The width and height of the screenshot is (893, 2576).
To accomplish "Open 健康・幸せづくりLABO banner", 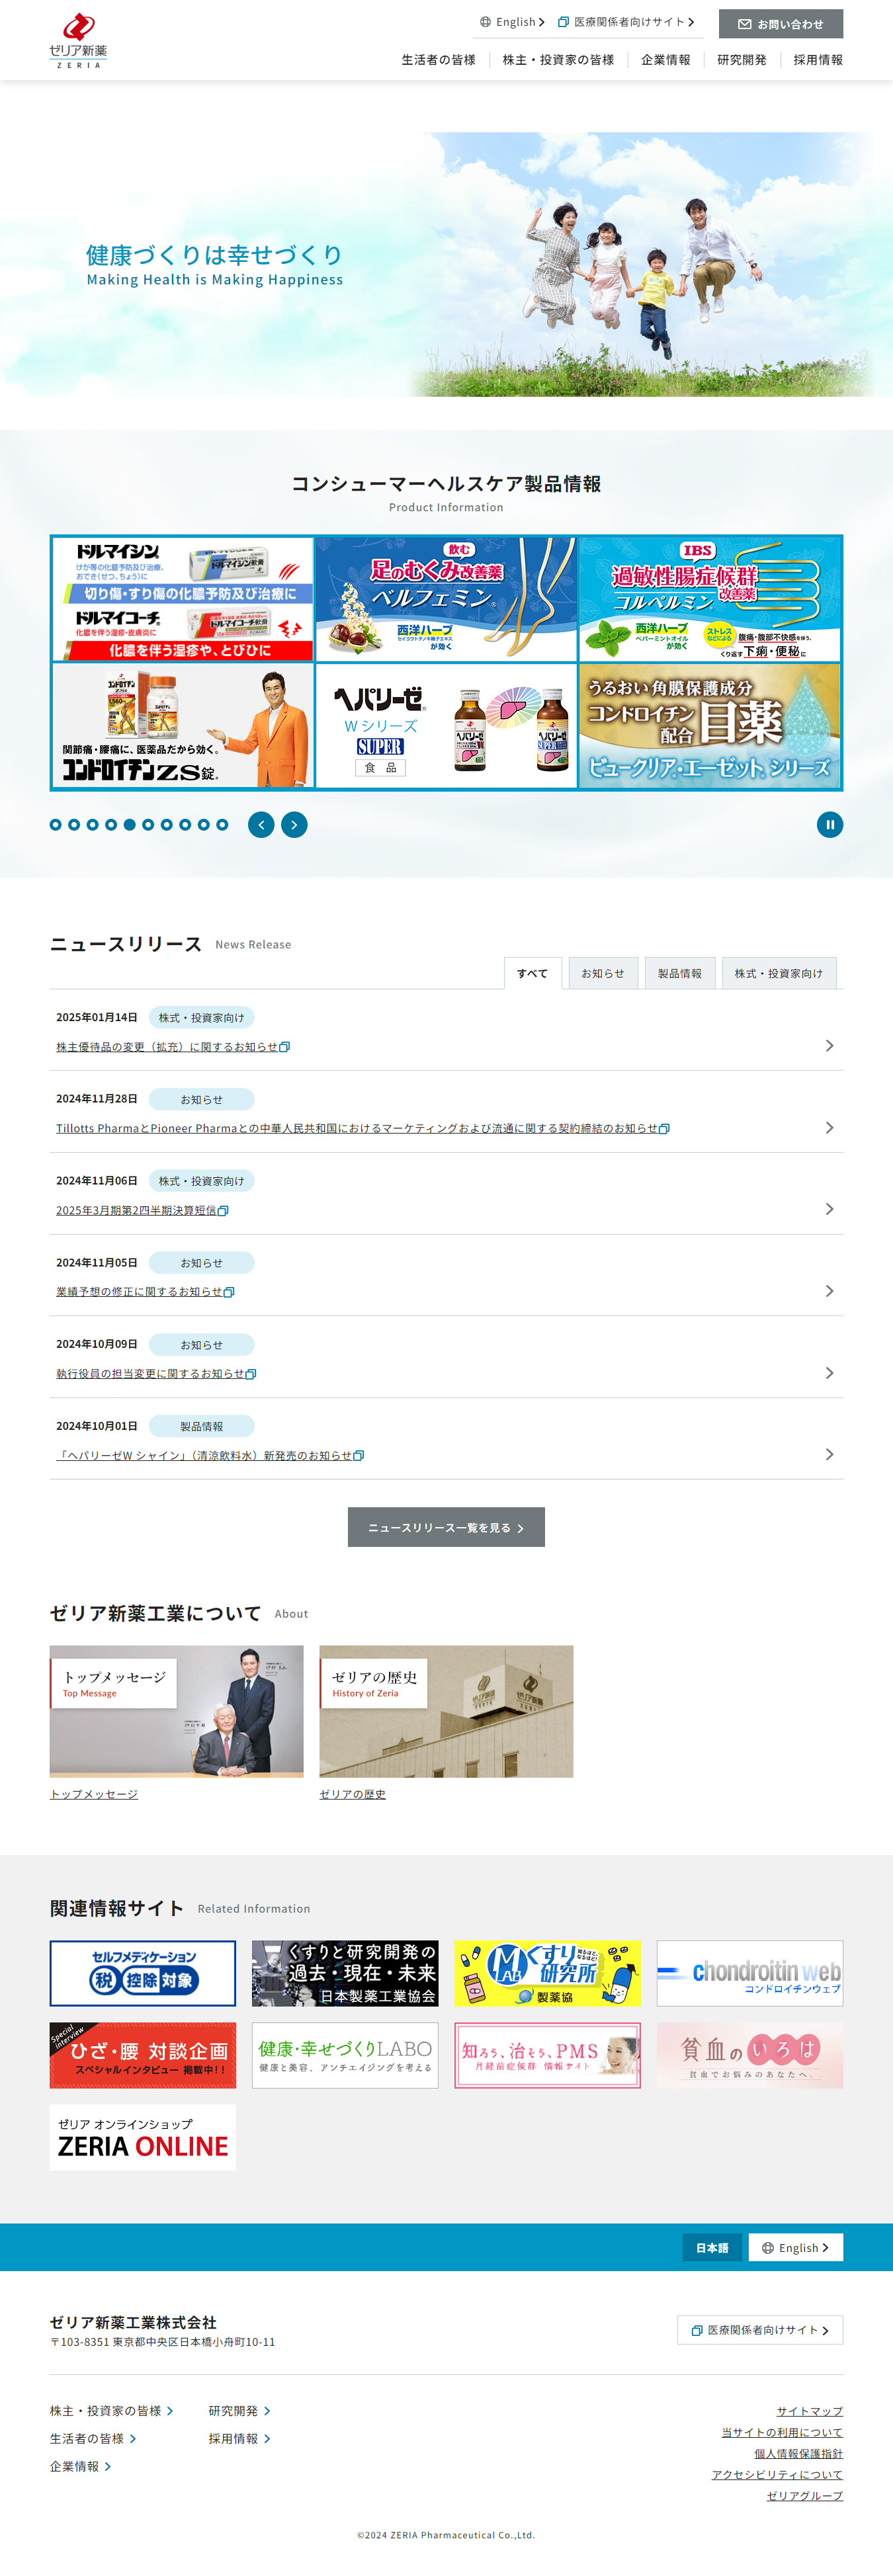I will coord(345,2055).
